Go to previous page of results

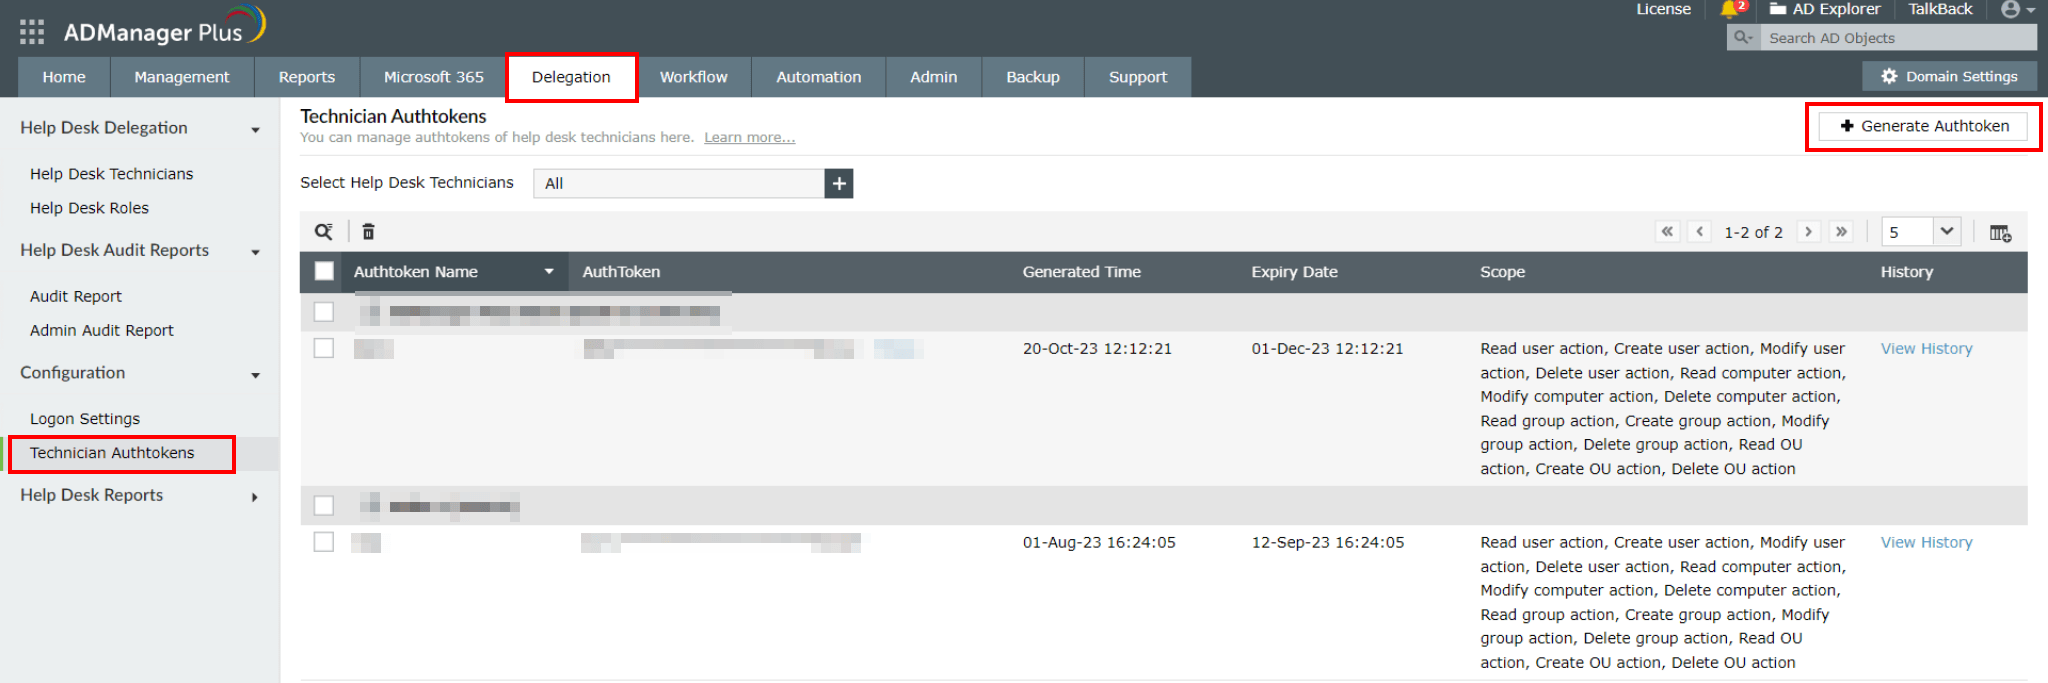point(1700,232)
